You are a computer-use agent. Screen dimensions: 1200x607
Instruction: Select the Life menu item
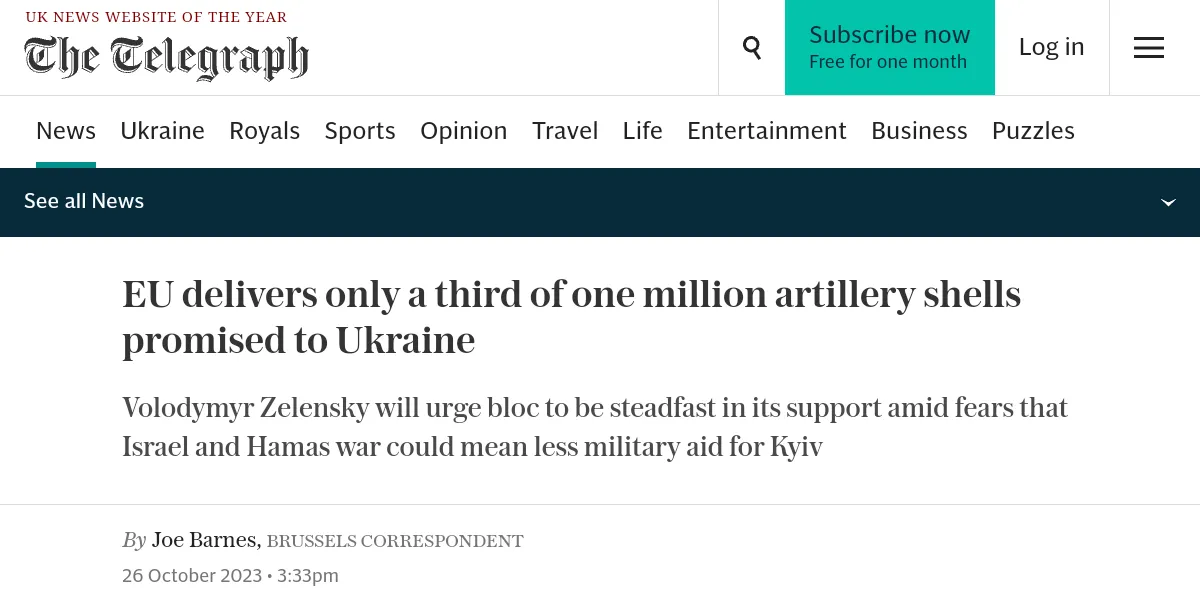pos(642,131)
